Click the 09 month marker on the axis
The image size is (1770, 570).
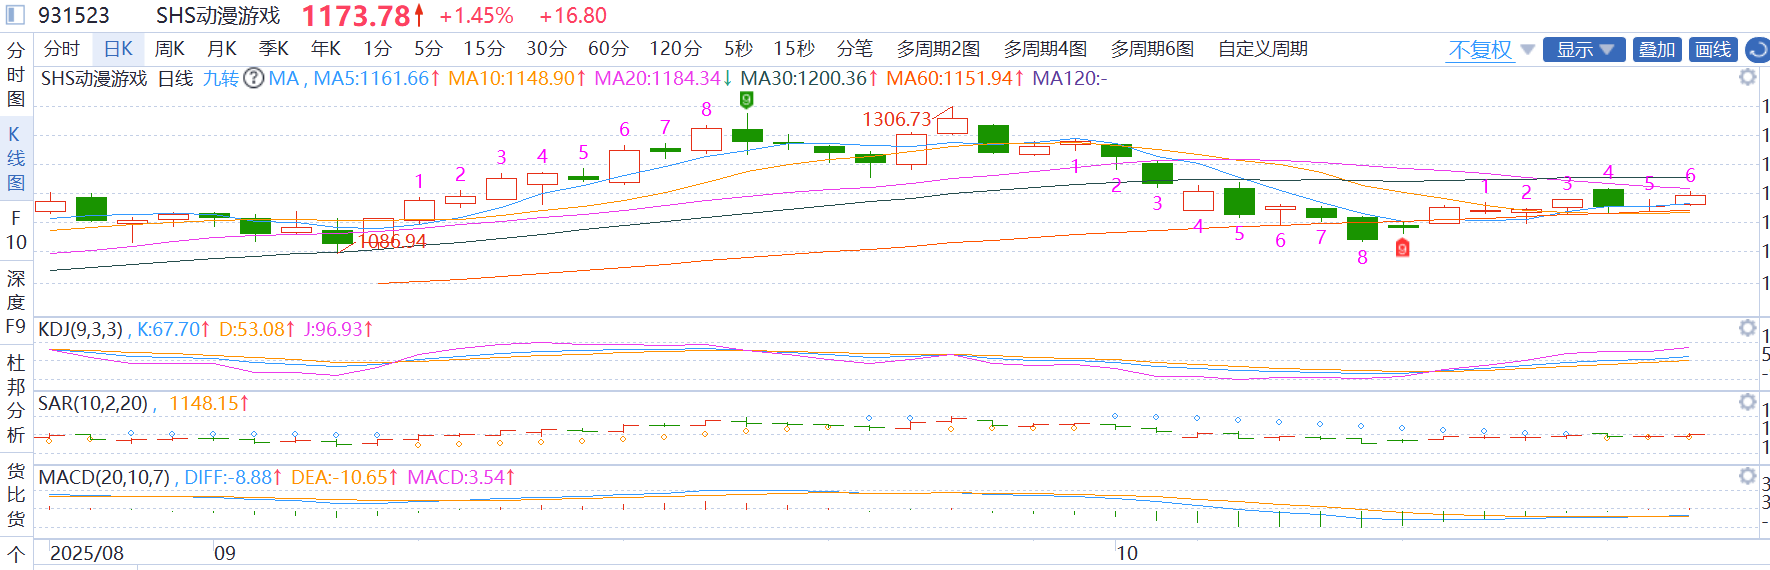[x=225, y=553]
